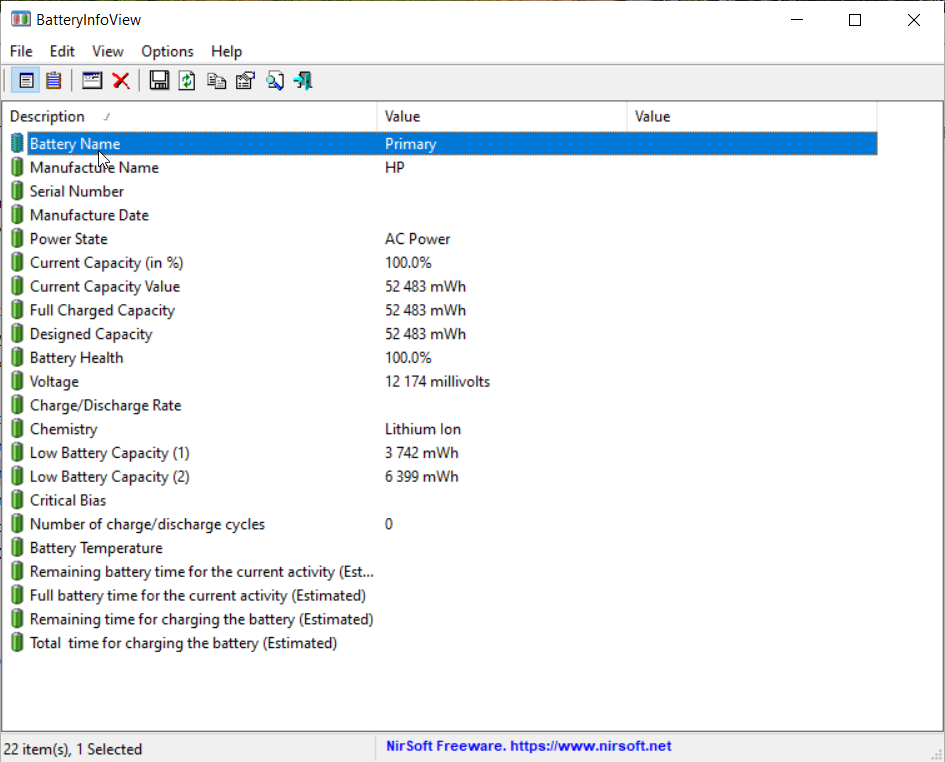Click the 6 399 mWh value
This screenshot has width=945, height=762.
point(422,477)
